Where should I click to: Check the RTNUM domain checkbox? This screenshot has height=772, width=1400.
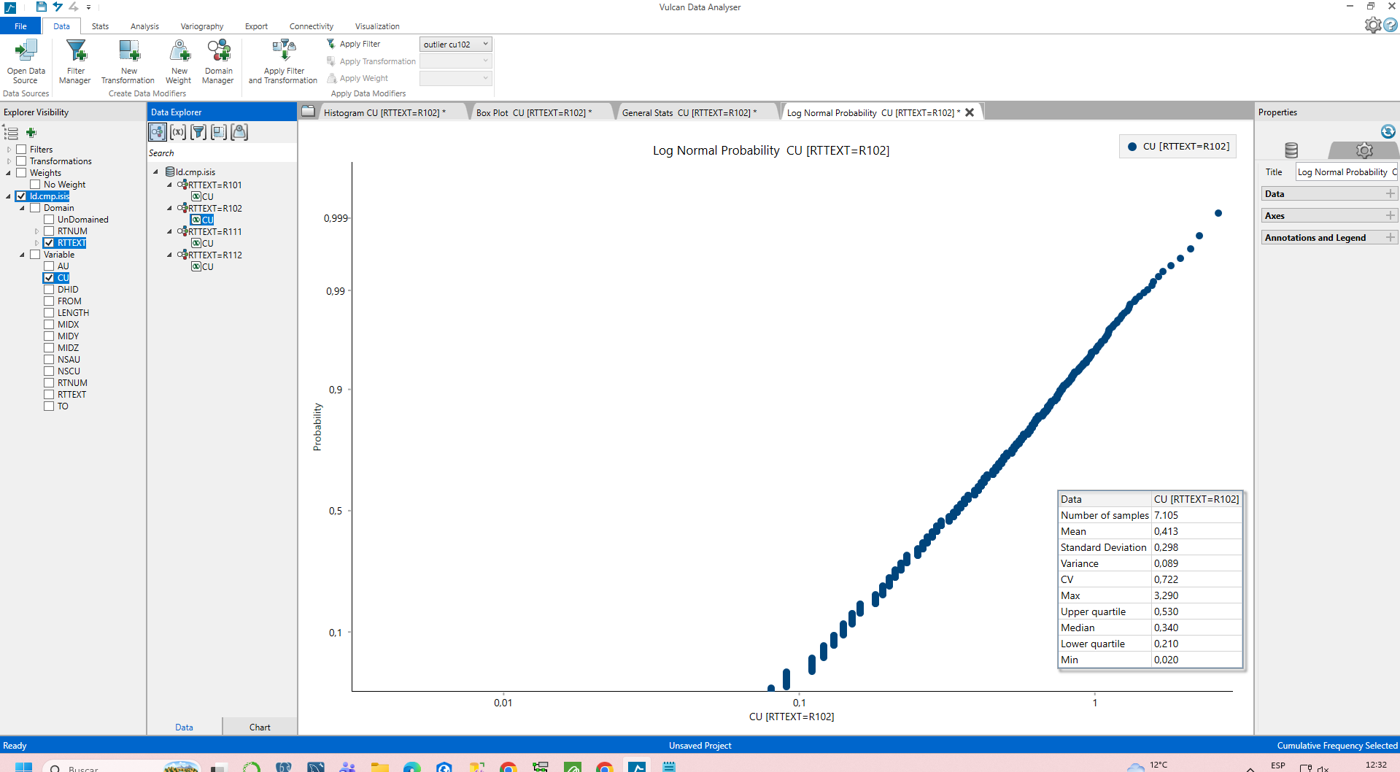pyautogui.click(x=49, y=231)
